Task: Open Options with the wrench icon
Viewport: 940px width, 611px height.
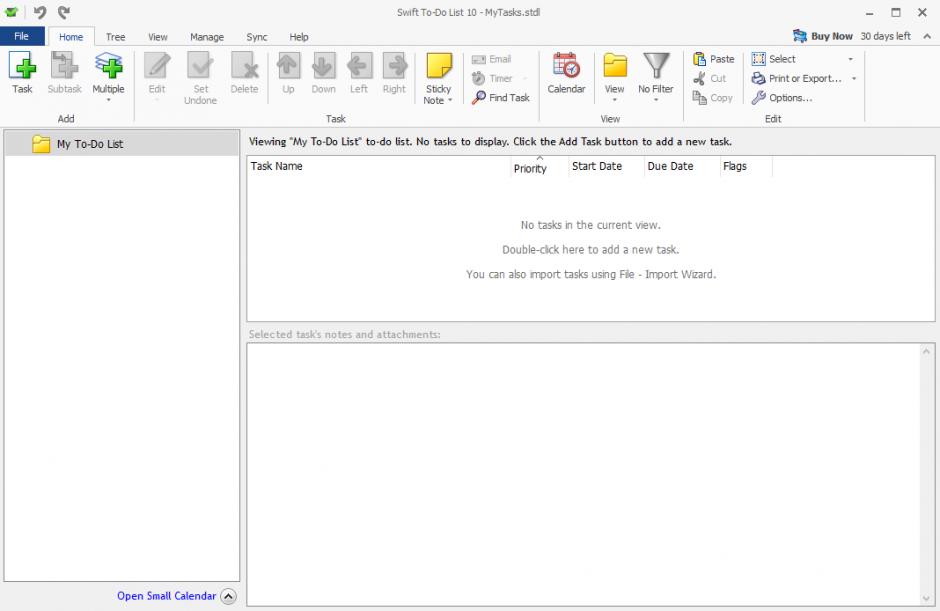Action: click(x=759, y=98)
